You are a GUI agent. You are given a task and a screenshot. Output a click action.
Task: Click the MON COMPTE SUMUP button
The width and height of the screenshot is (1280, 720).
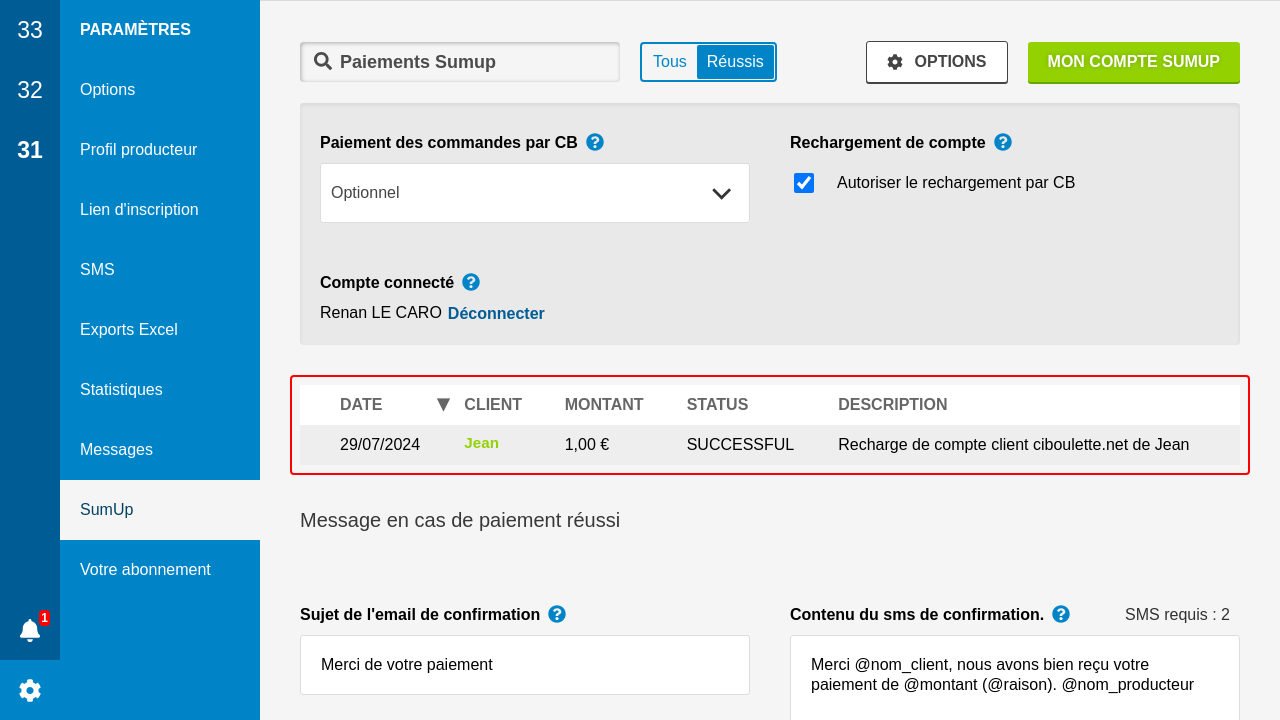1133,62
